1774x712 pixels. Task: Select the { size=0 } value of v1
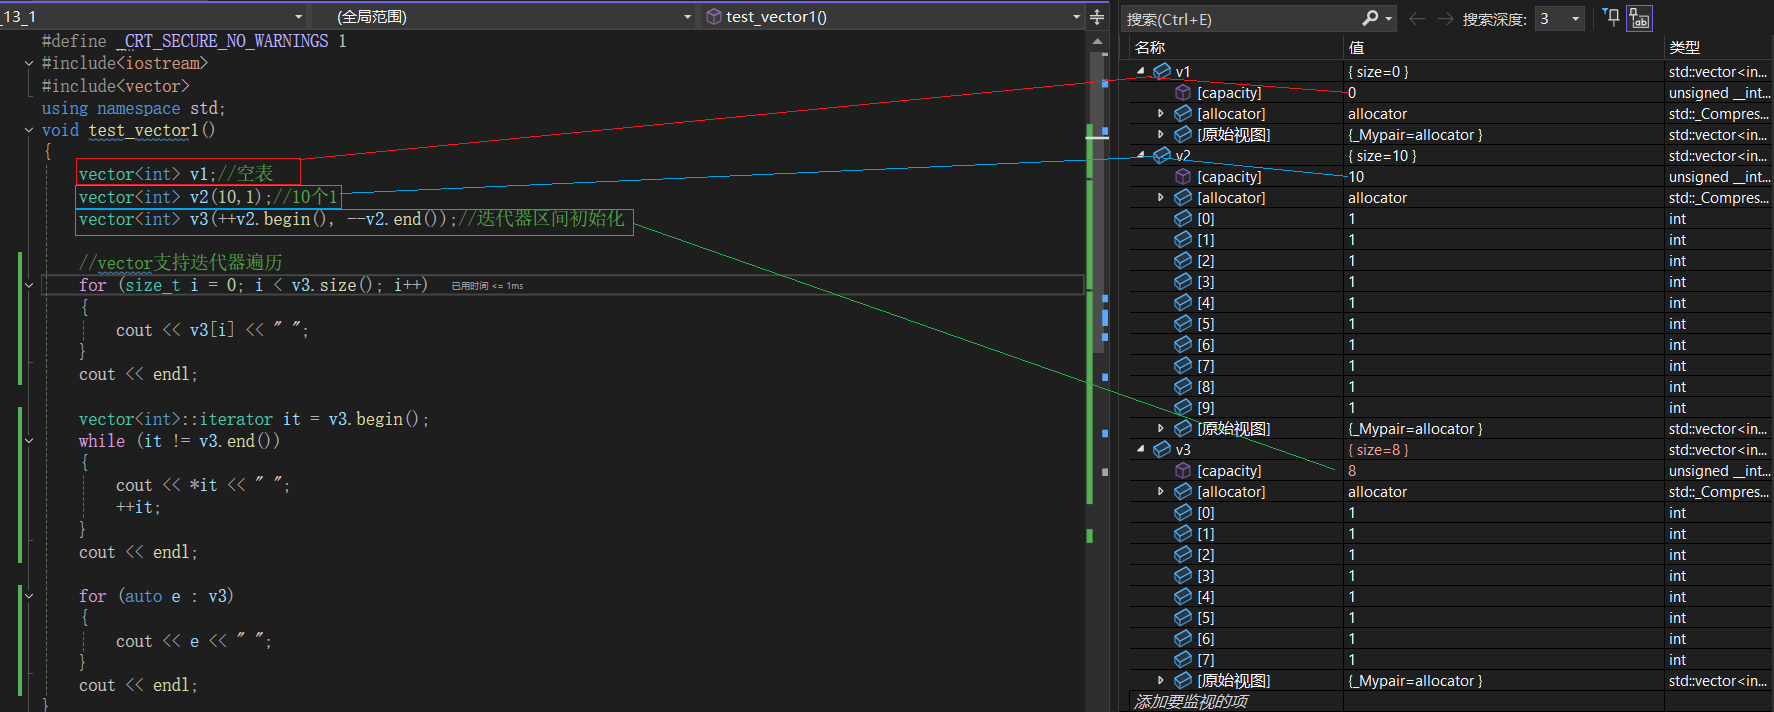click(1378, 71)
